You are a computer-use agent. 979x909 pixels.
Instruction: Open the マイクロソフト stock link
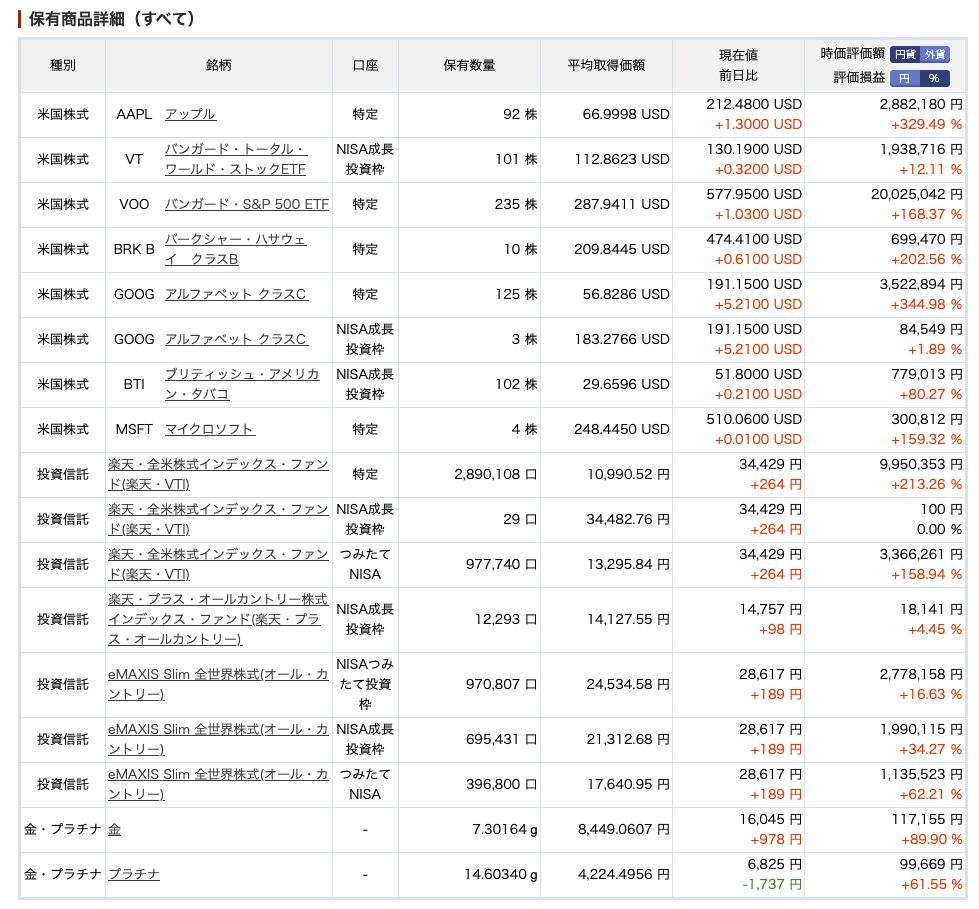click(x=209, y=429)
